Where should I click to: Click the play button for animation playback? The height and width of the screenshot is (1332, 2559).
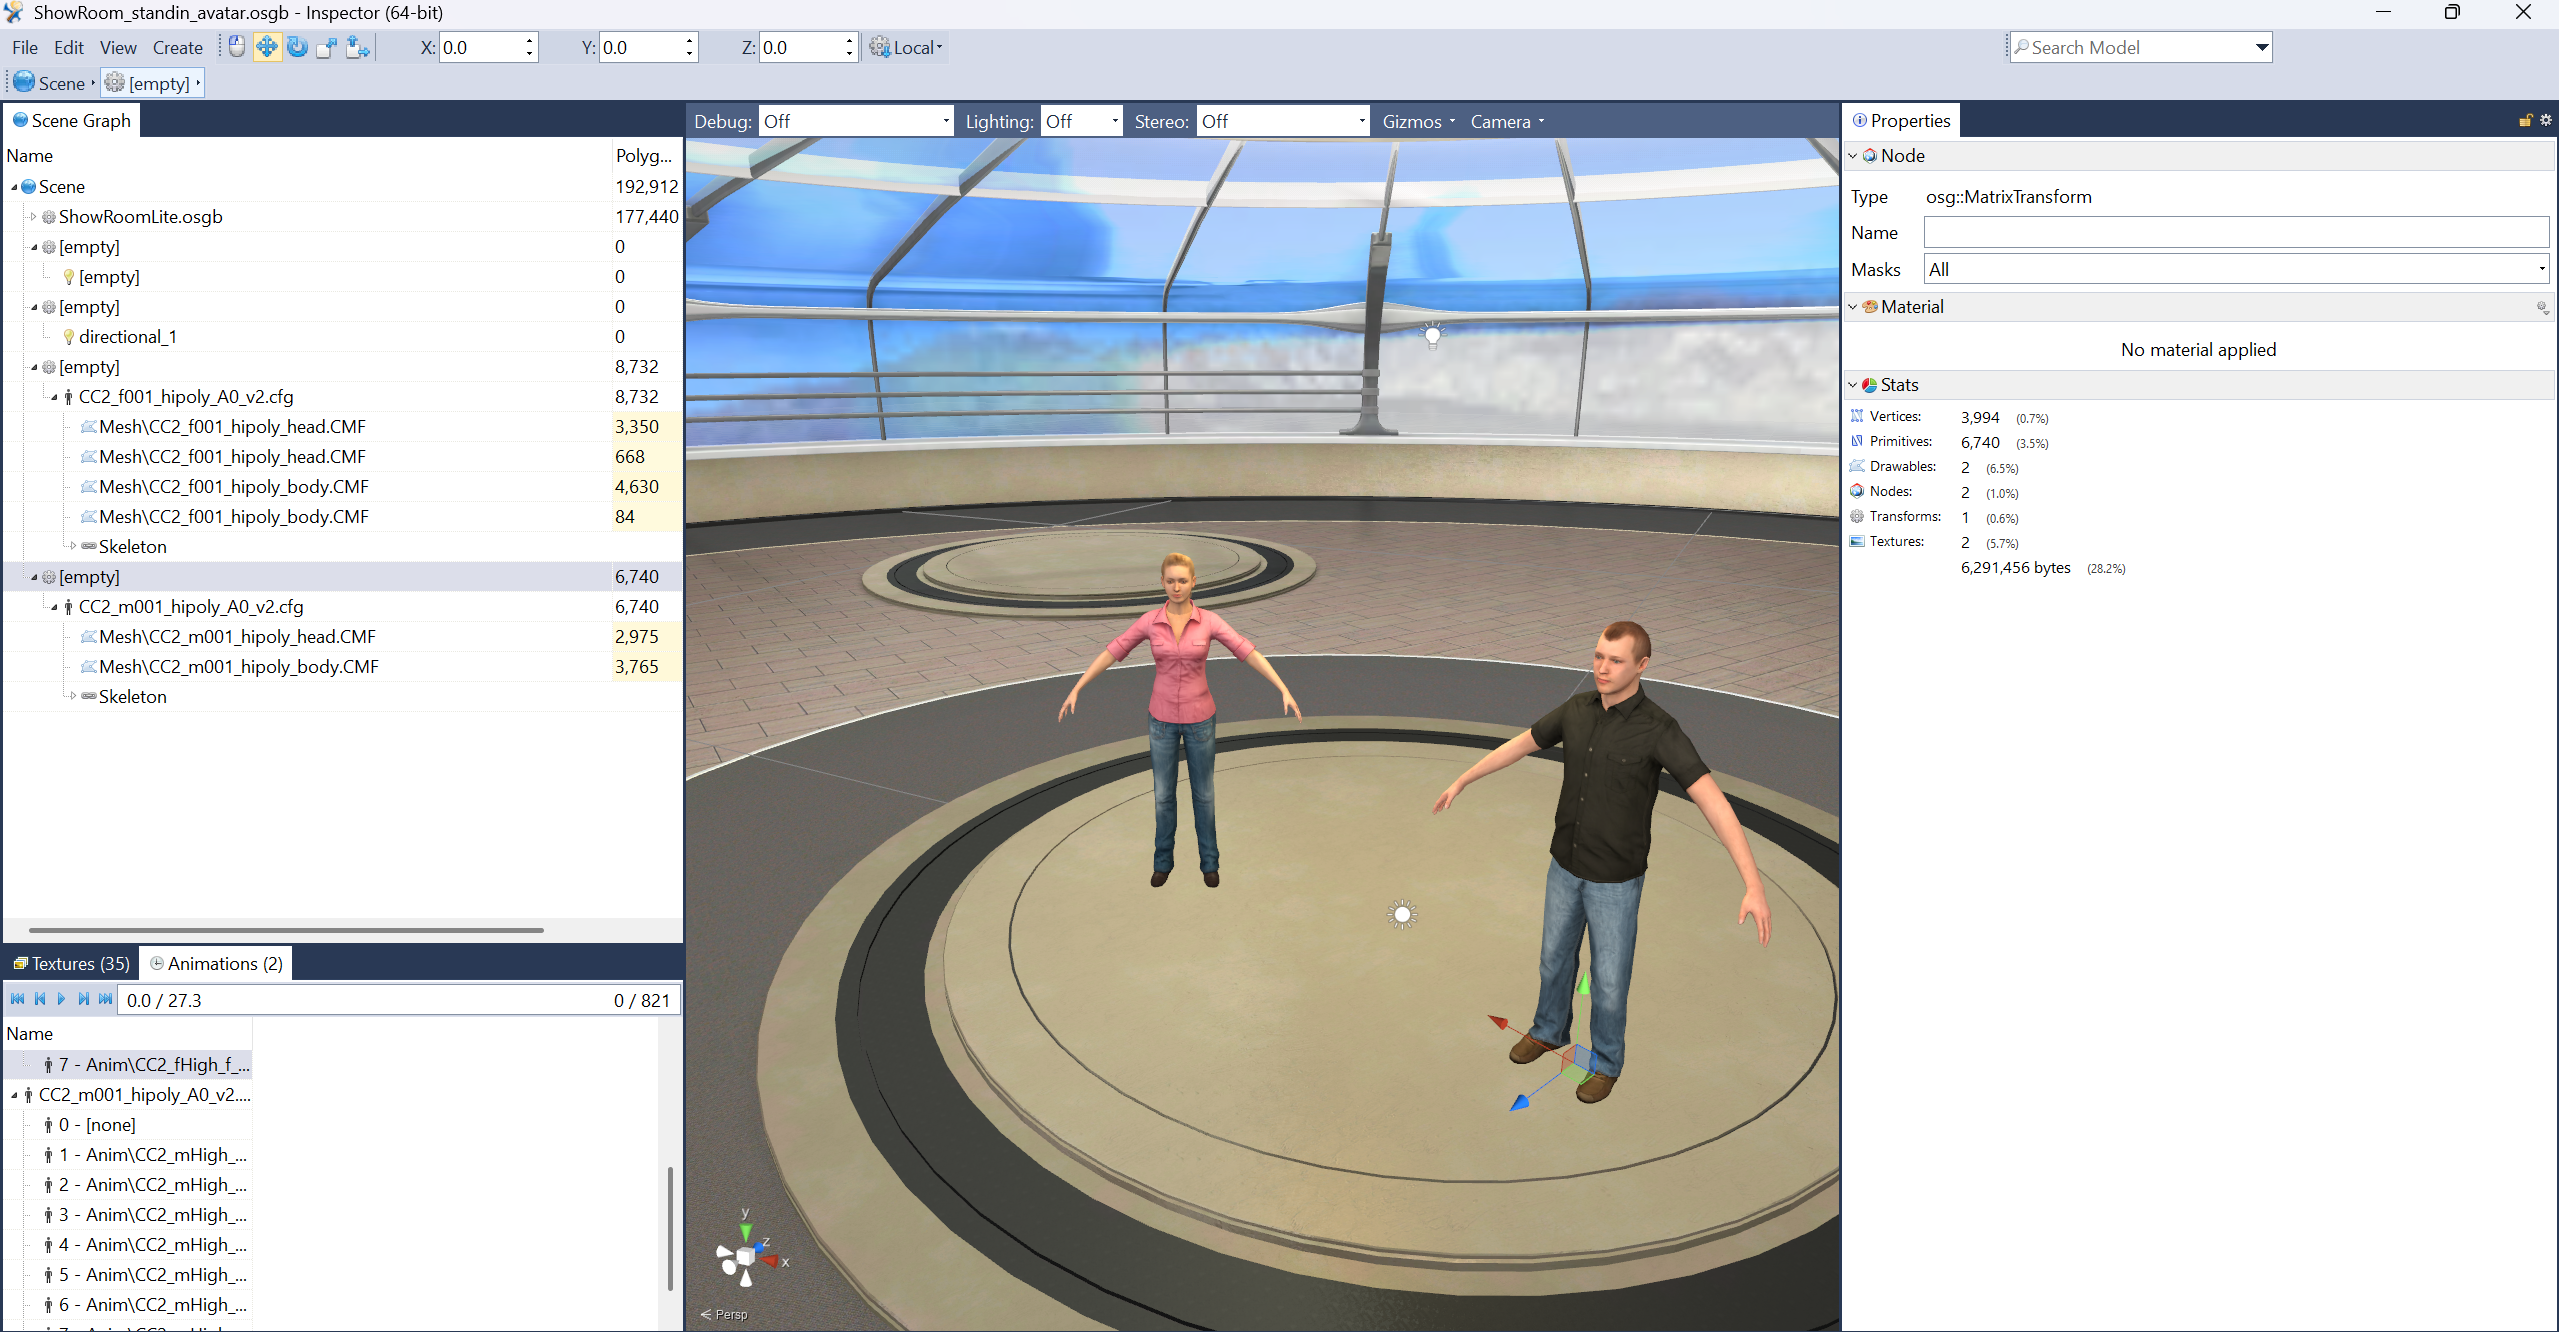tap(61, 999)
